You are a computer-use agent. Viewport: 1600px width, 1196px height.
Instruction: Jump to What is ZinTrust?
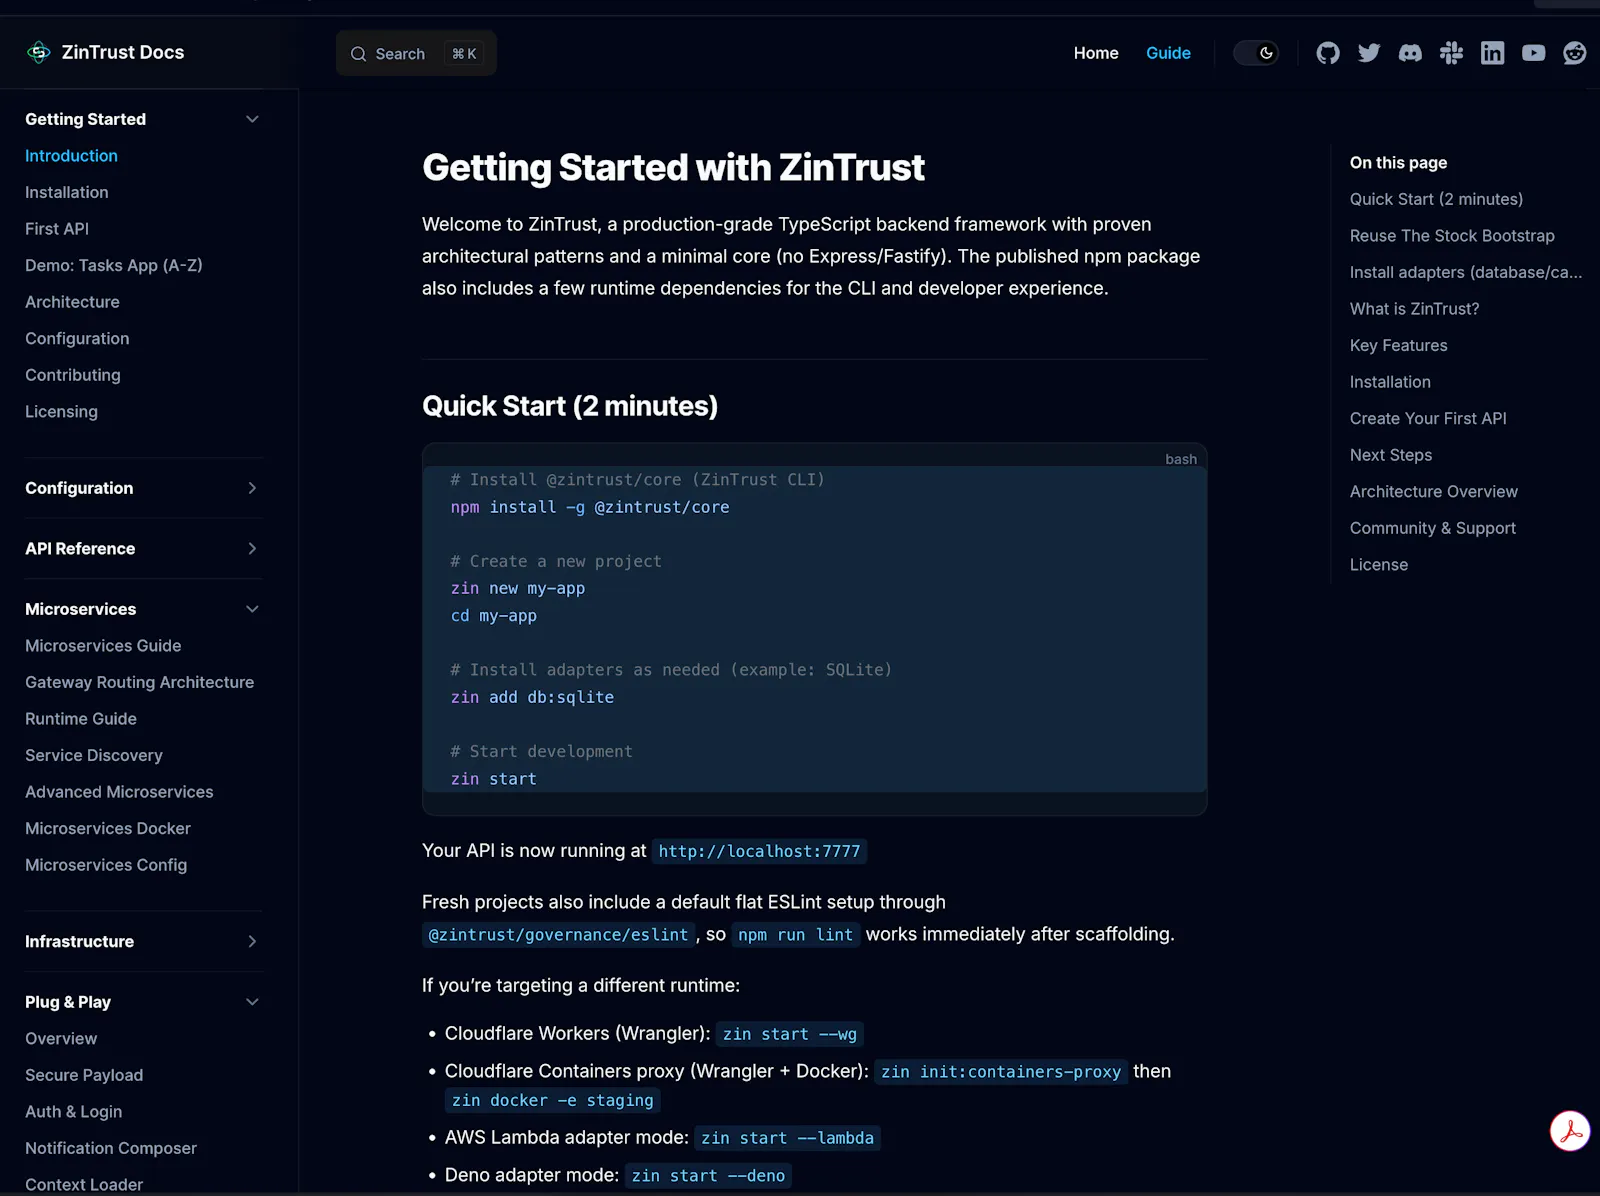coord(1414,309)
